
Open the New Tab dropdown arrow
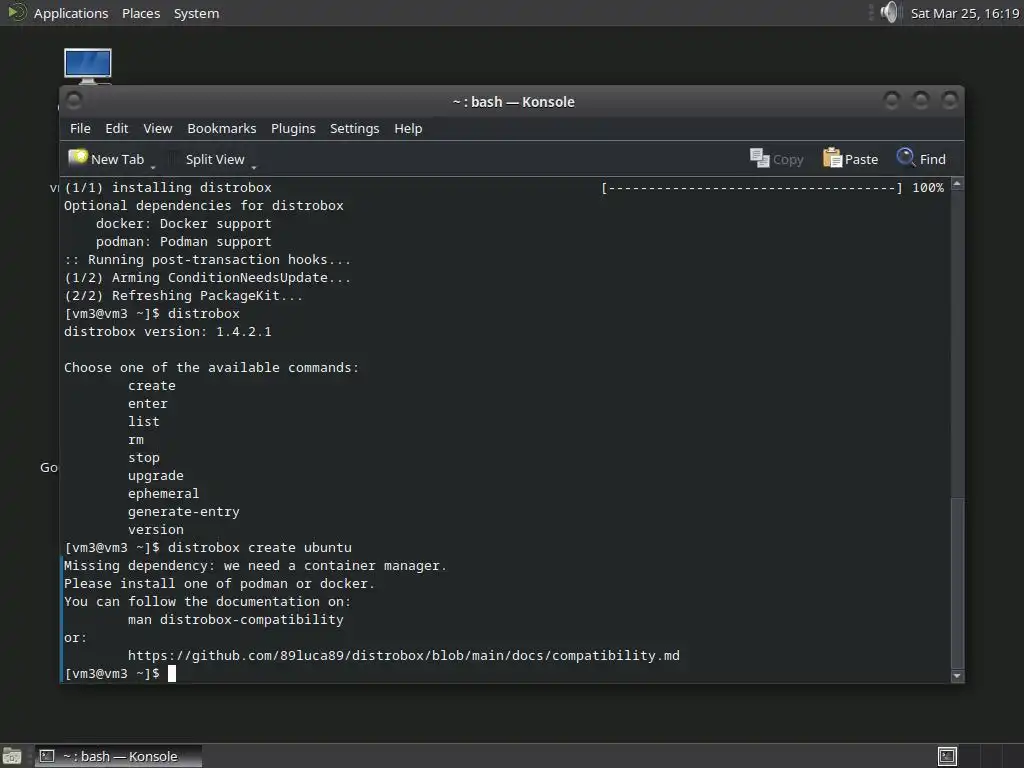153,168
